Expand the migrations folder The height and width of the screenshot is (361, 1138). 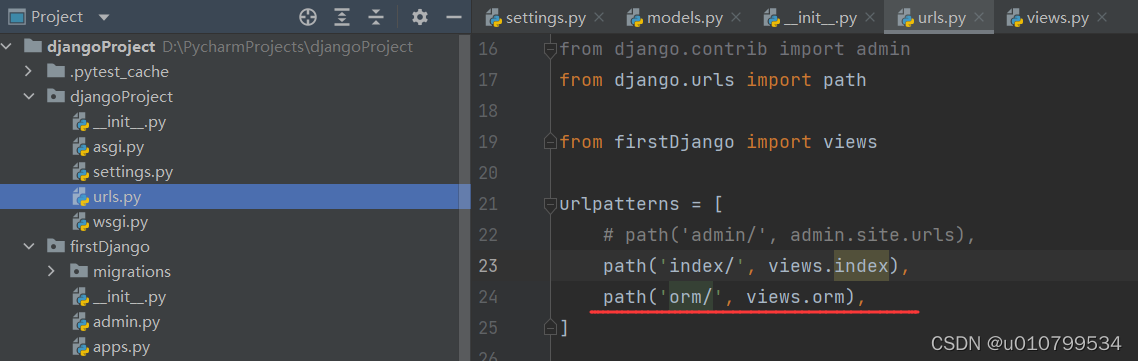[x=52, y=272]
